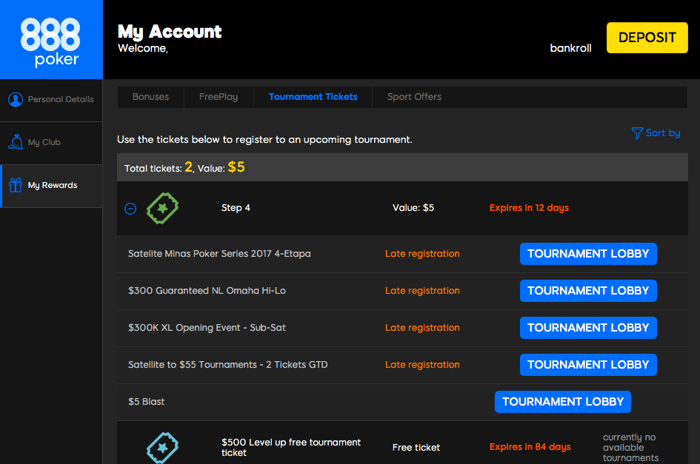Click the green Step 4 ticket icon
The image size is (700, 464).
tap(162, 208)
